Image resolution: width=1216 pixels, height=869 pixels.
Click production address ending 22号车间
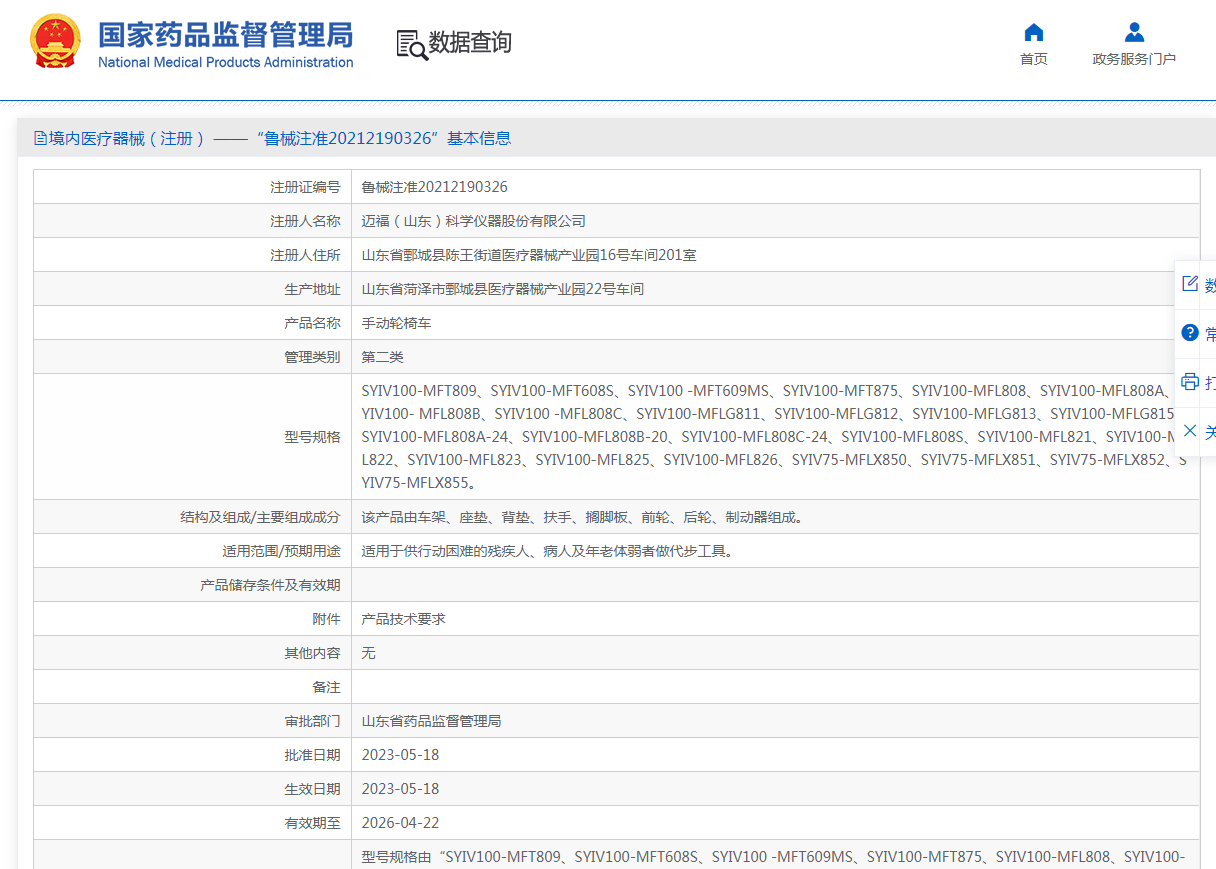click(x=502, y=289)
